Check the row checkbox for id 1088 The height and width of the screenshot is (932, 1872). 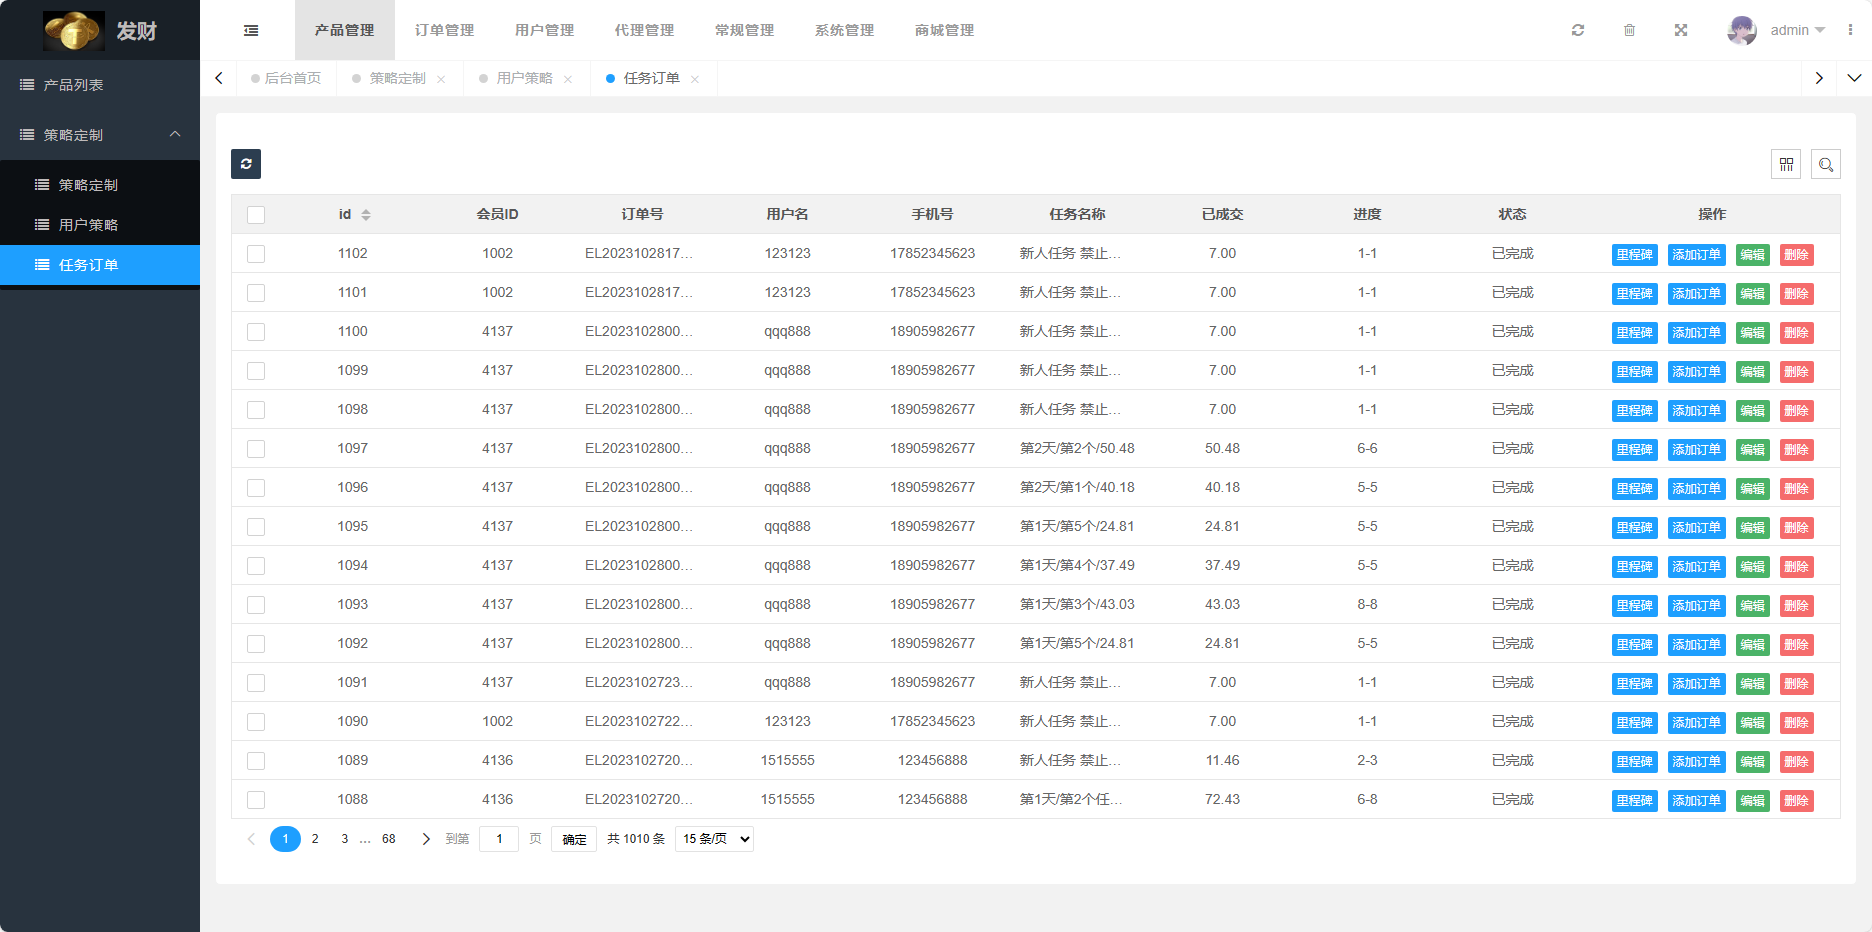(256, 800)
